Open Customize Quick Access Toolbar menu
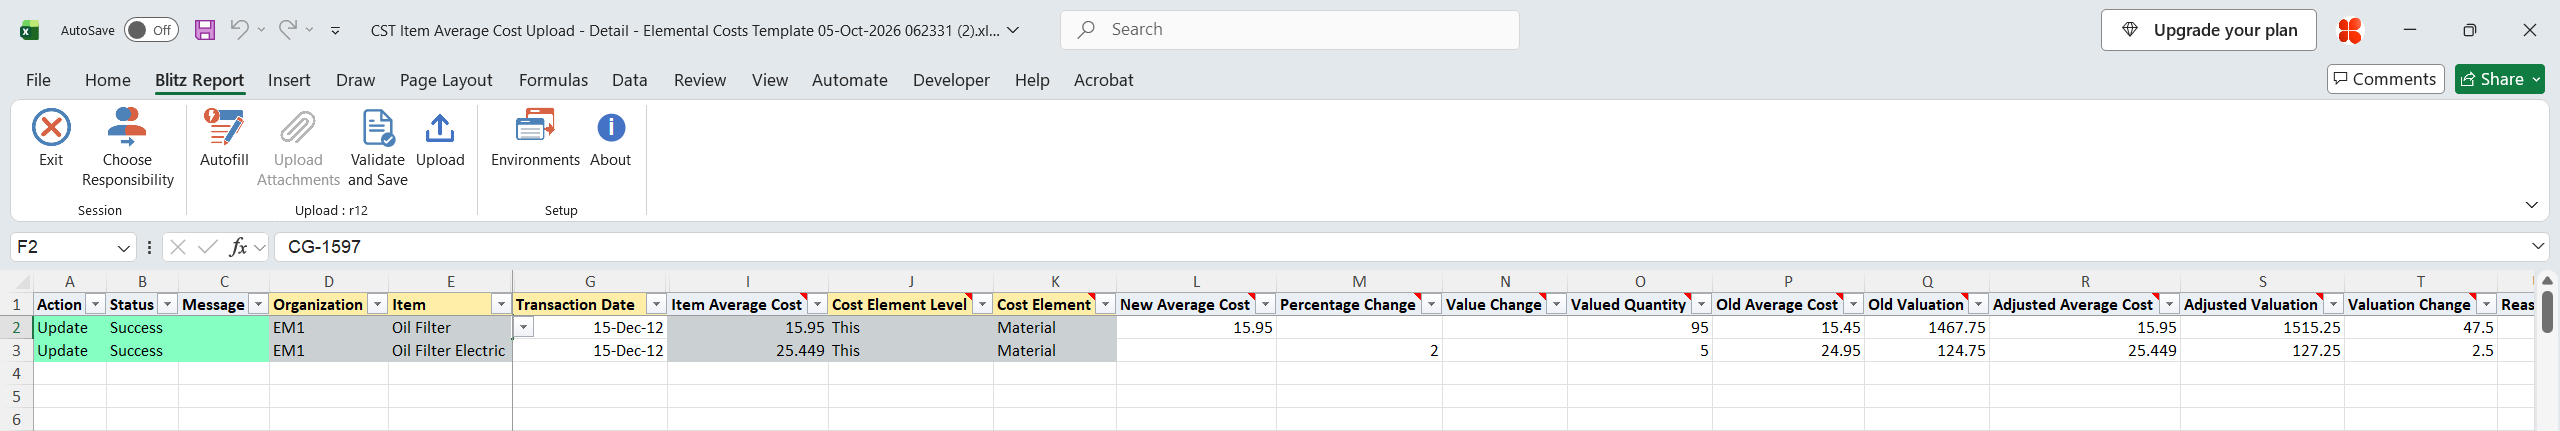 point(335,30)
